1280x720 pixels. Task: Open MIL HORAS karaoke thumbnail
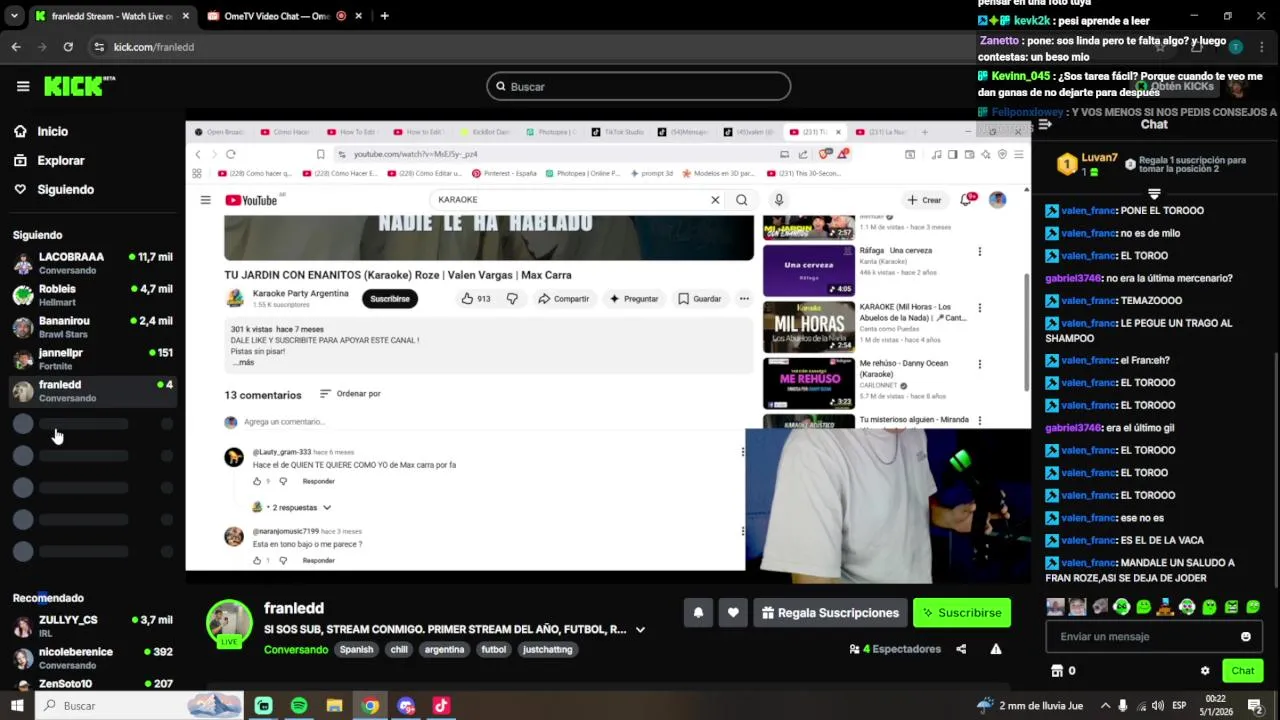click(x=809, y=325)
